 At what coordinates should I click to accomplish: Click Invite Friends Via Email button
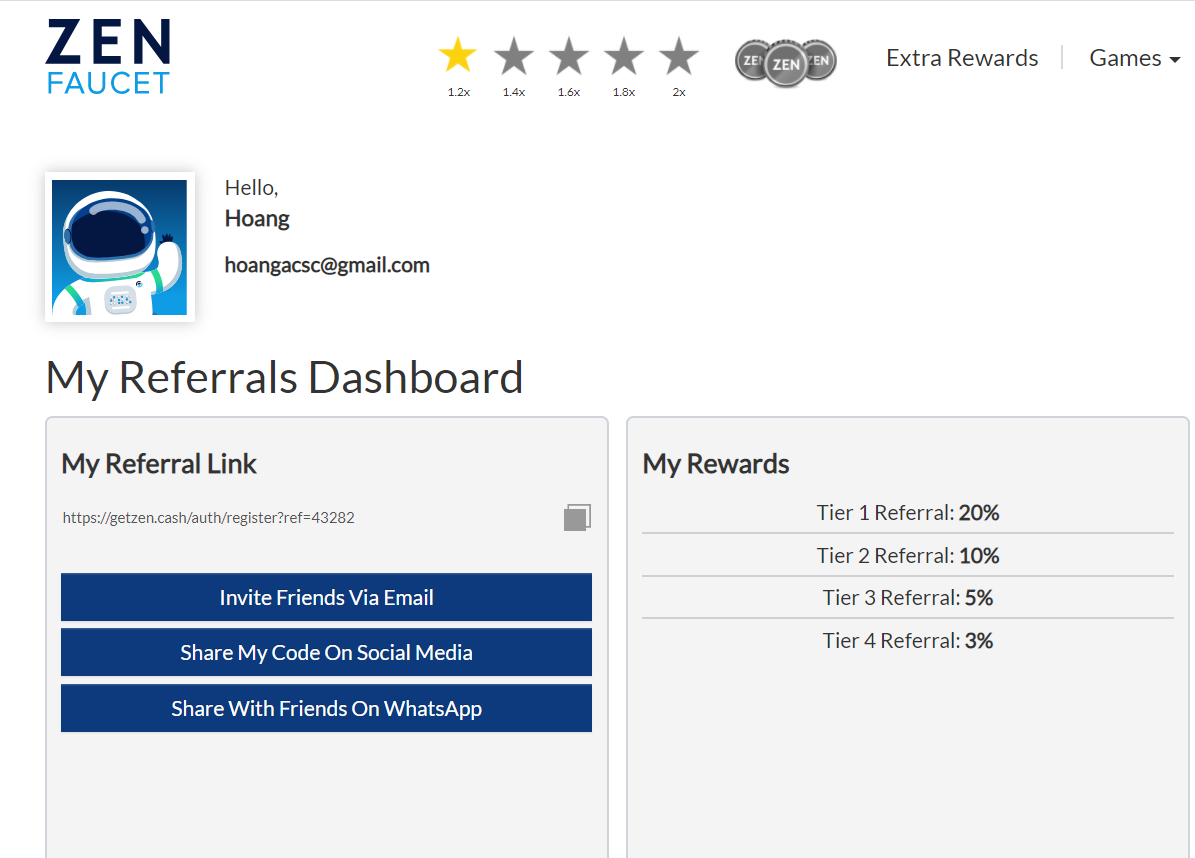click(326, 597)
